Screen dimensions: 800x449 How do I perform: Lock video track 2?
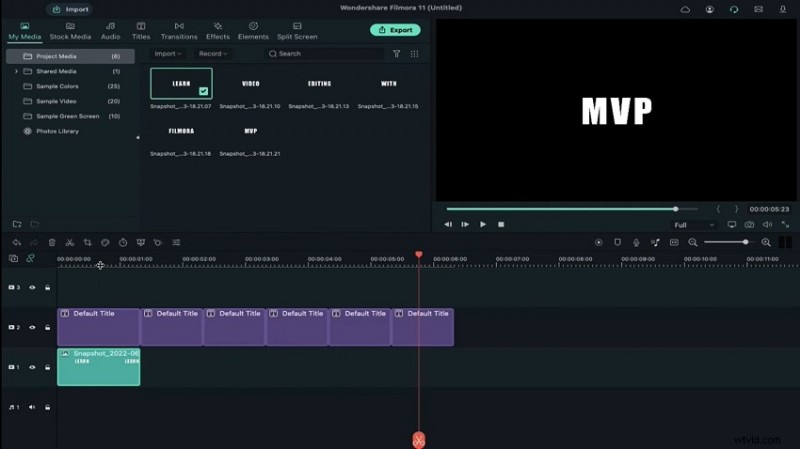47,328
